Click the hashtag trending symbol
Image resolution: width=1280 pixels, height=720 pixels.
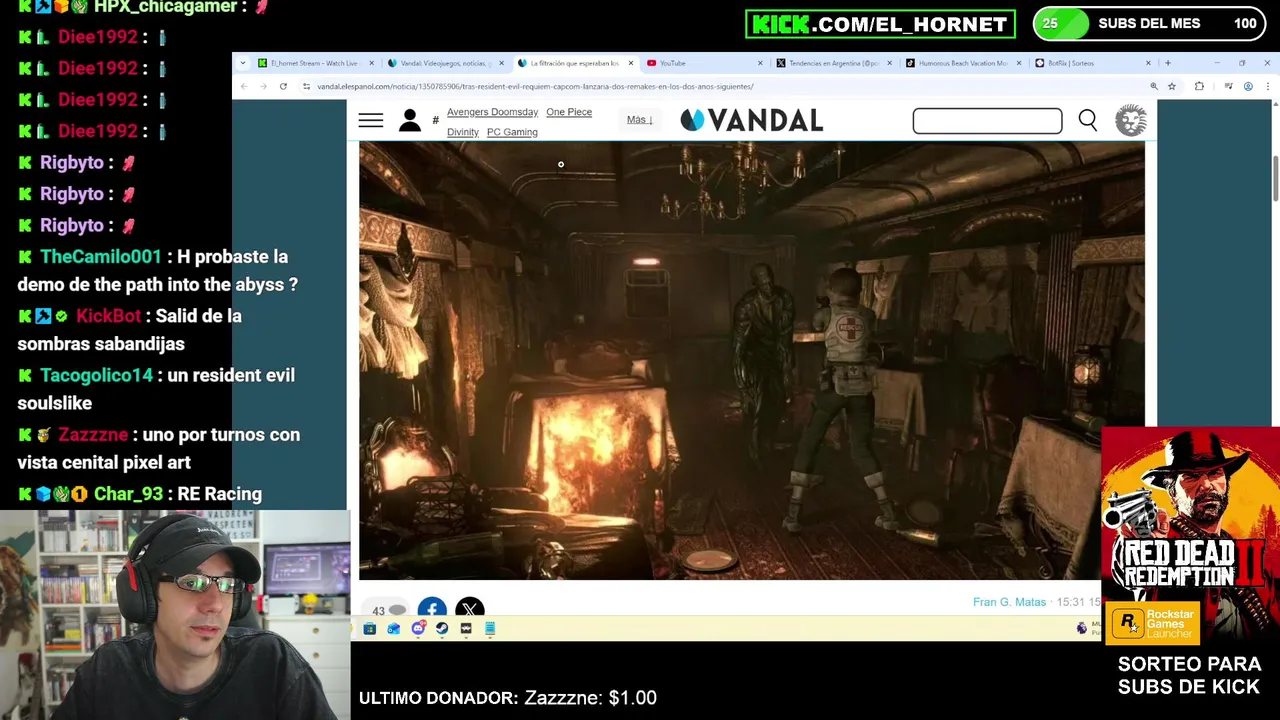(435, 121)
